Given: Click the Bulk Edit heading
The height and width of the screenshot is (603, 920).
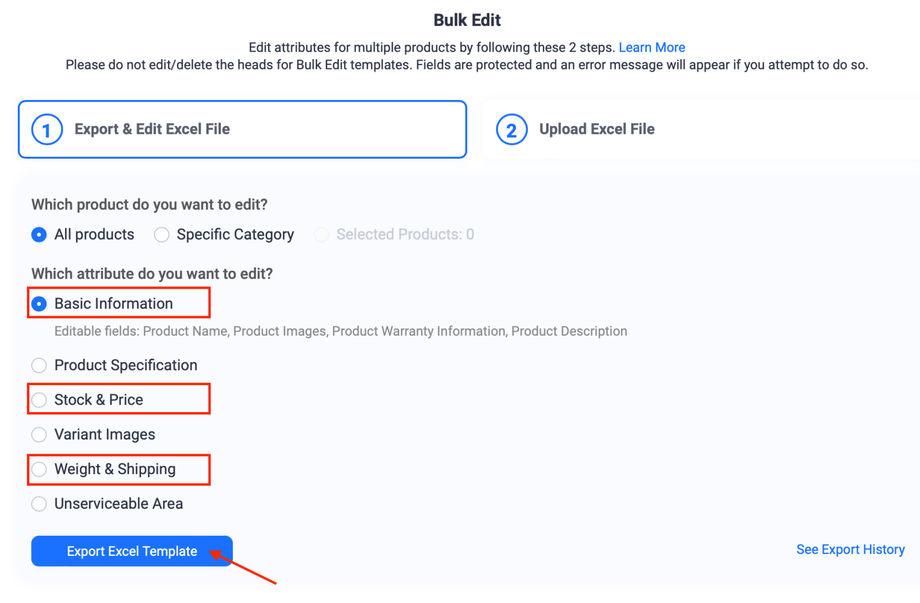Looking at the screenshot, I should point(467,20).
